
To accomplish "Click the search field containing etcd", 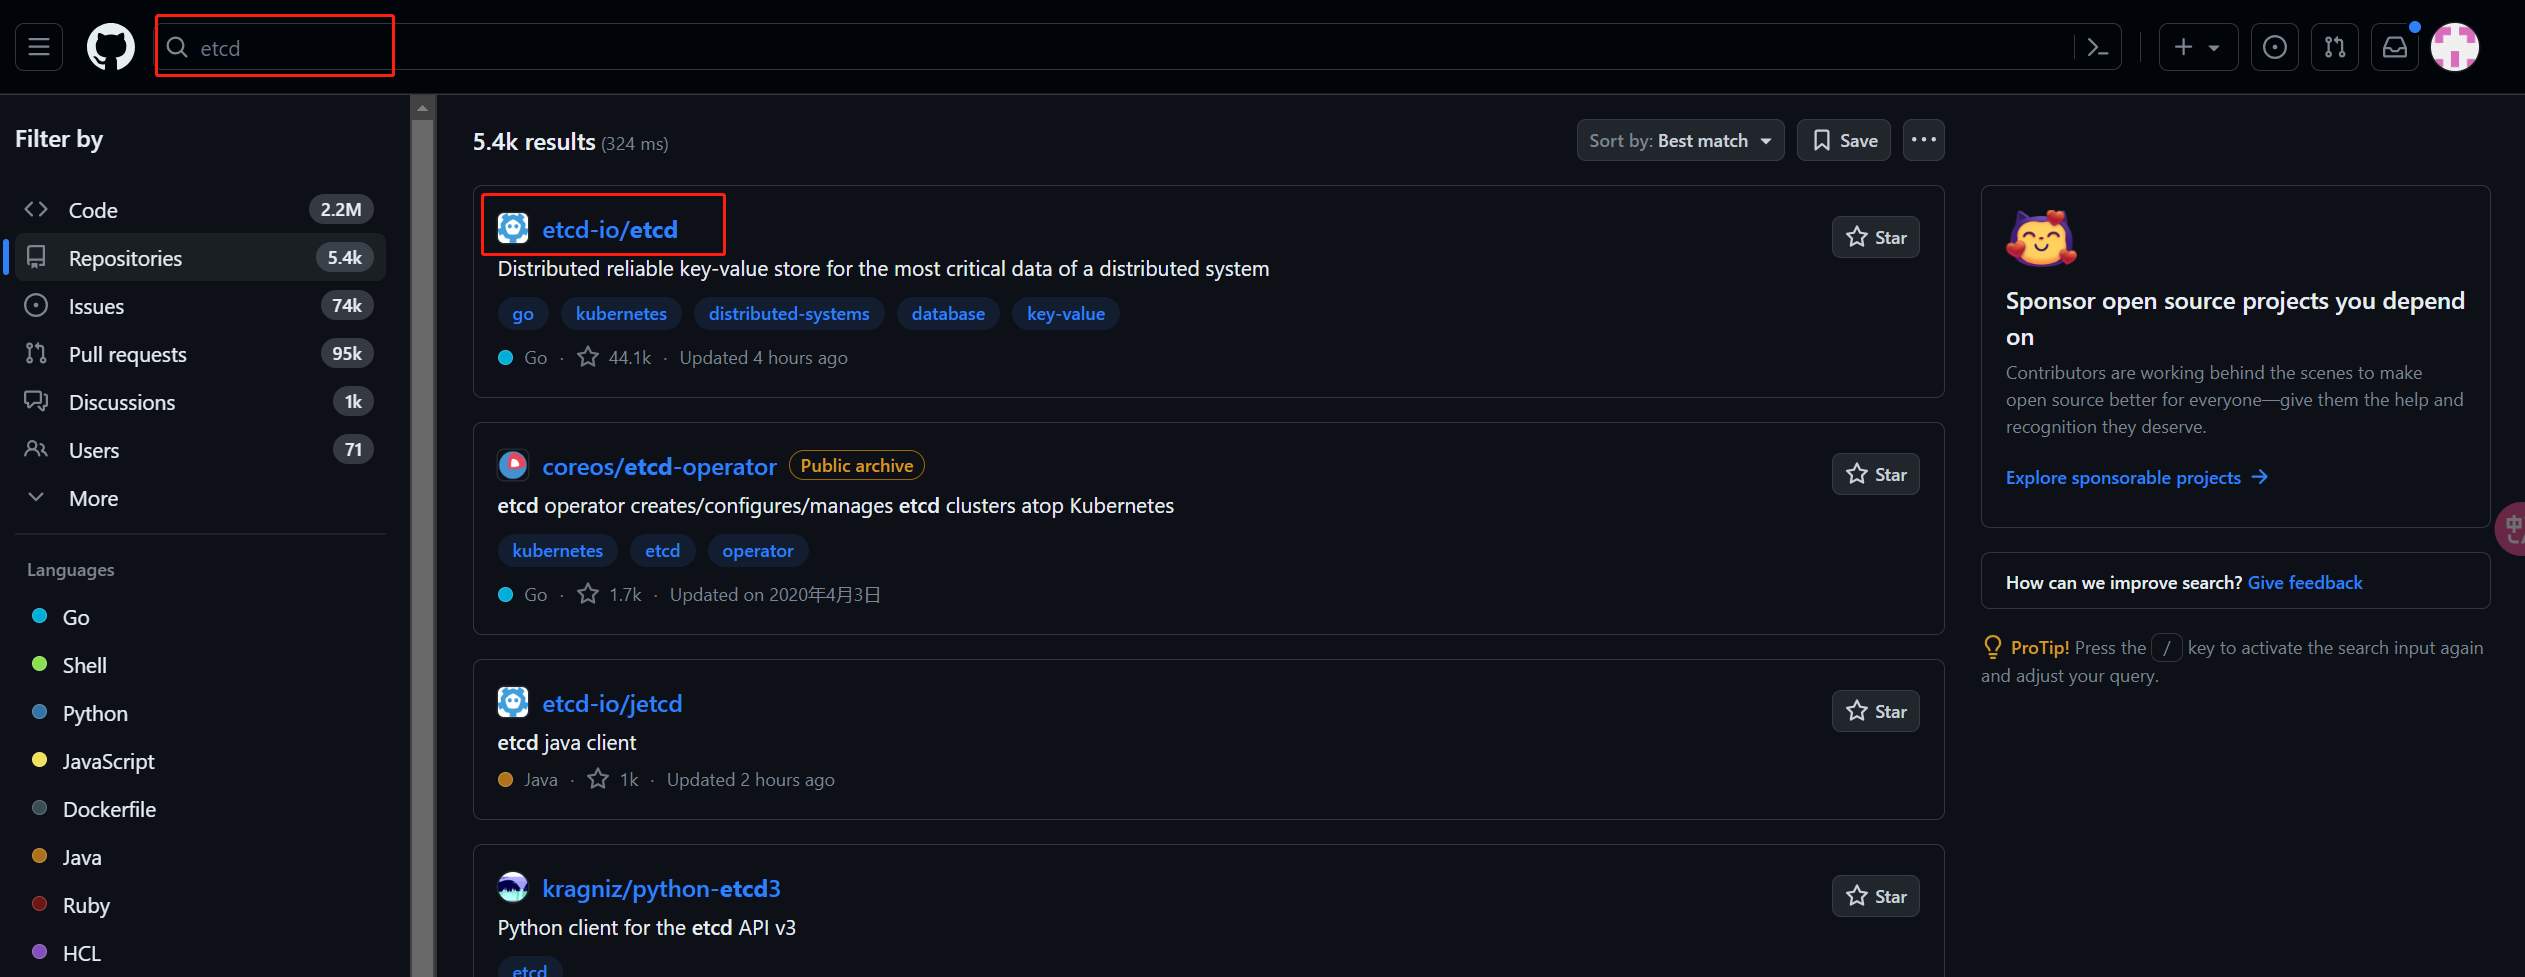I will pos(1138,47).
